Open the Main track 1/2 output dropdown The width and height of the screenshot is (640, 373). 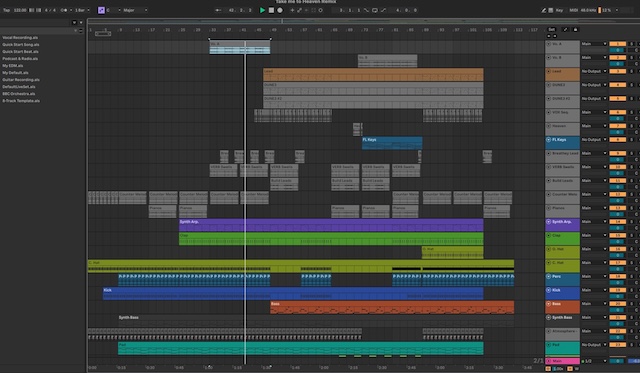[594, 361]
